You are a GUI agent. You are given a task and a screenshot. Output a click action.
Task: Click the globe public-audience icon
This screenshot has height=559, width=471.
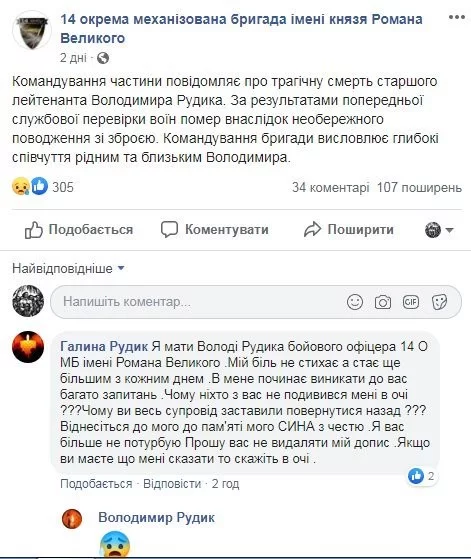103,58
